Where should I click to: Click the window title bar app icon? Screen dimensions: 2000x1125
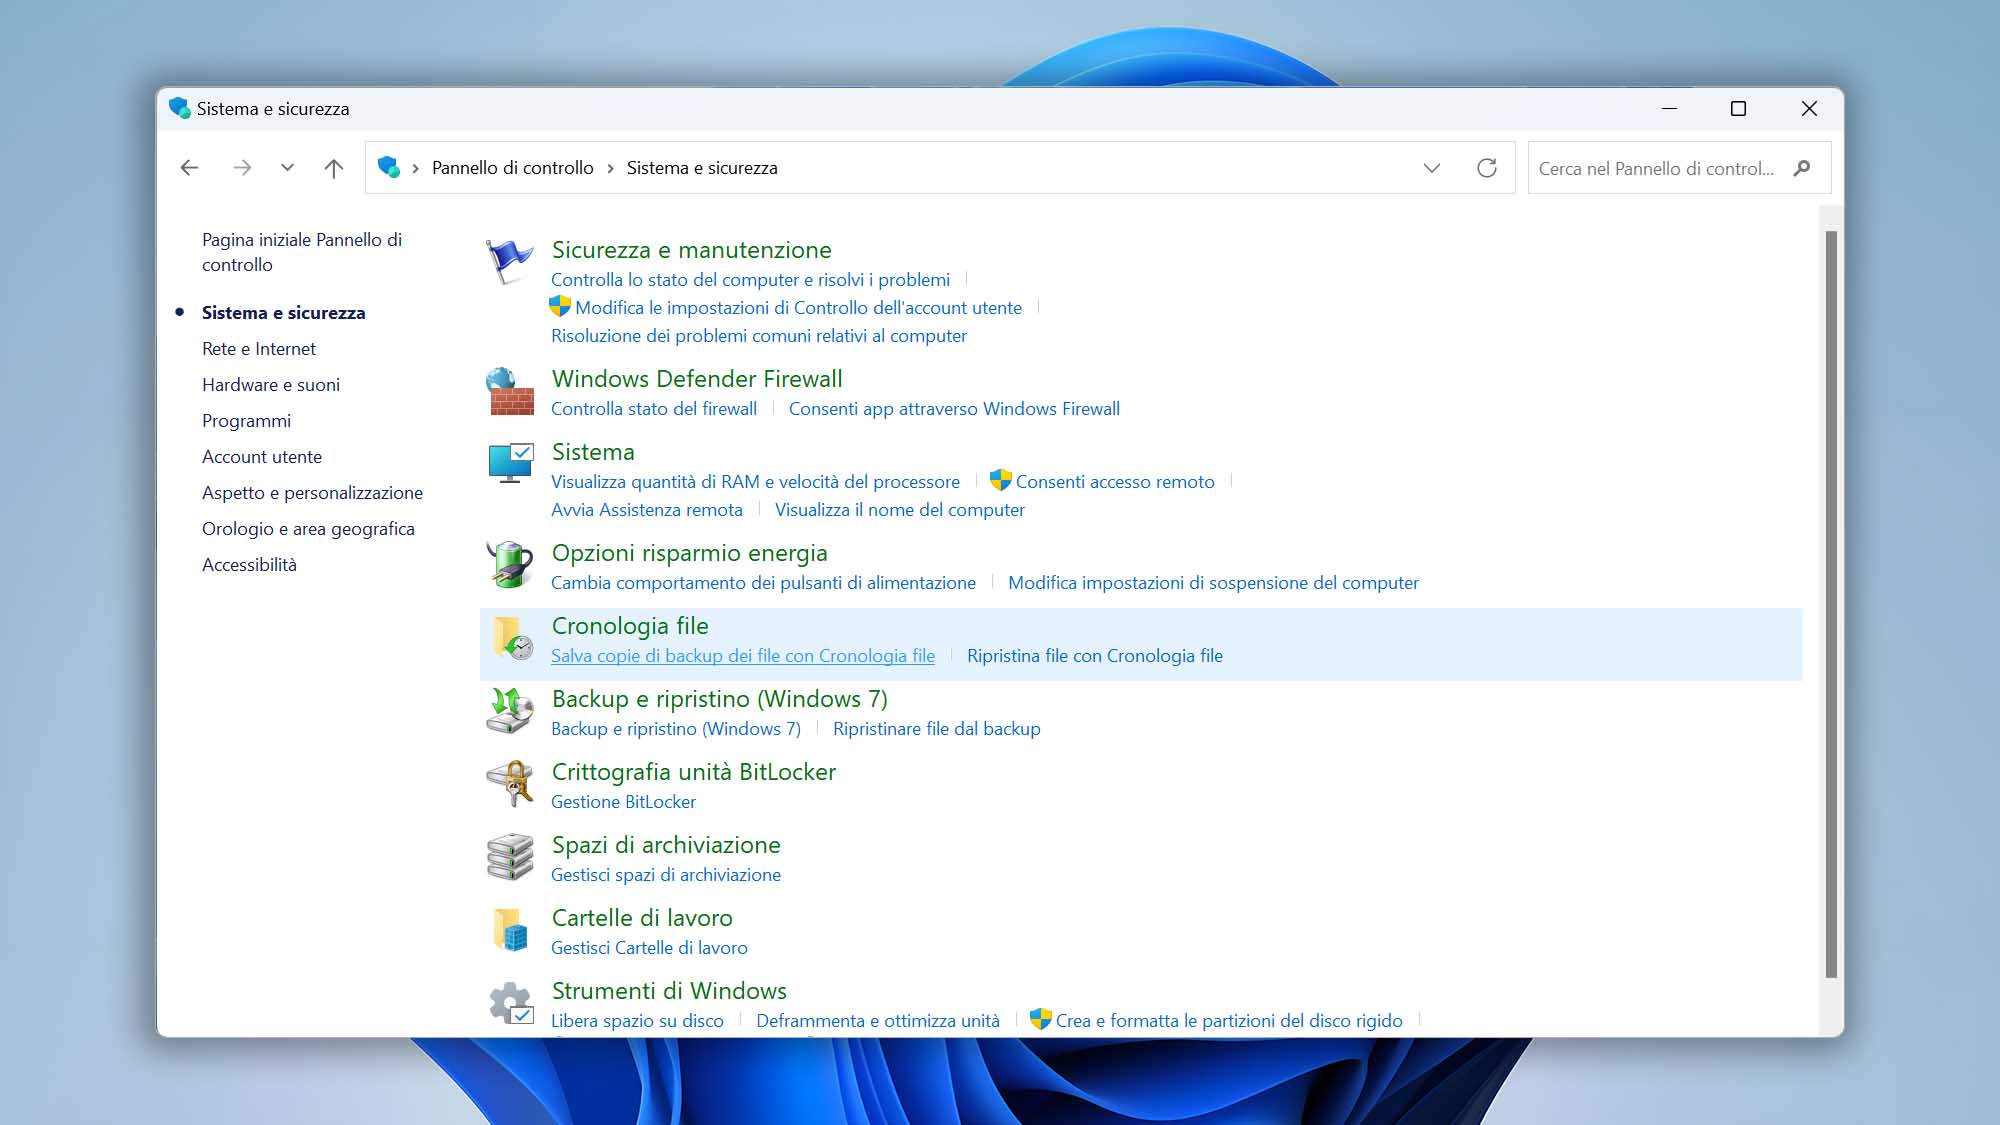tap(180, 108)
